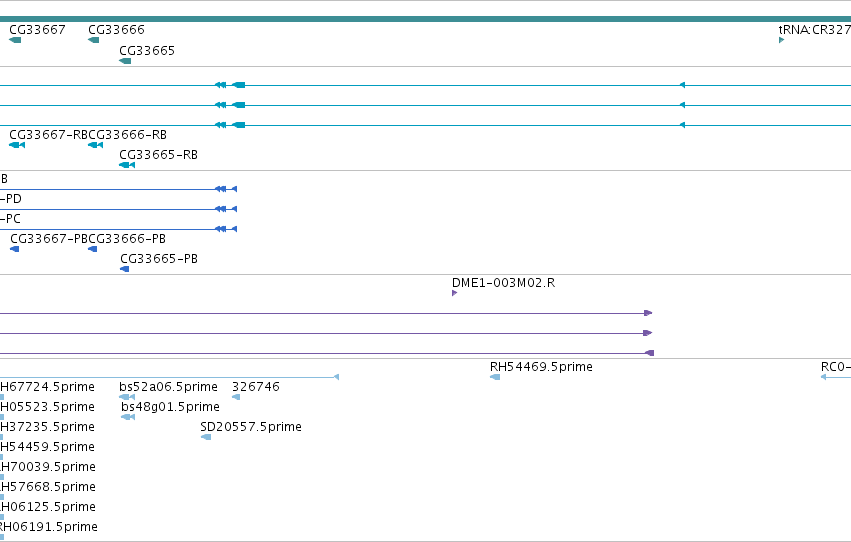Click the 326746 feature glyph
Image resolution: width=851 pixels, height=542 pixels.
(236, 397)
